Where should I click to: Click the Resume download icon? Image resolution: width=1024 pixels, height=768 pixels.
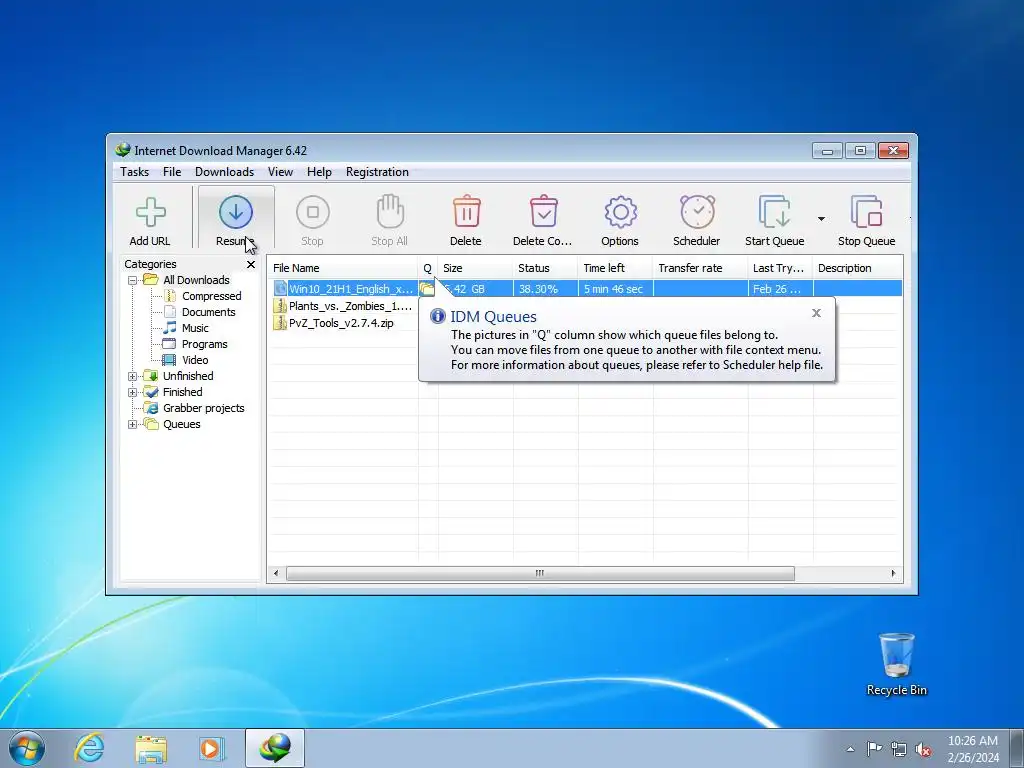[x=236, y=212]
